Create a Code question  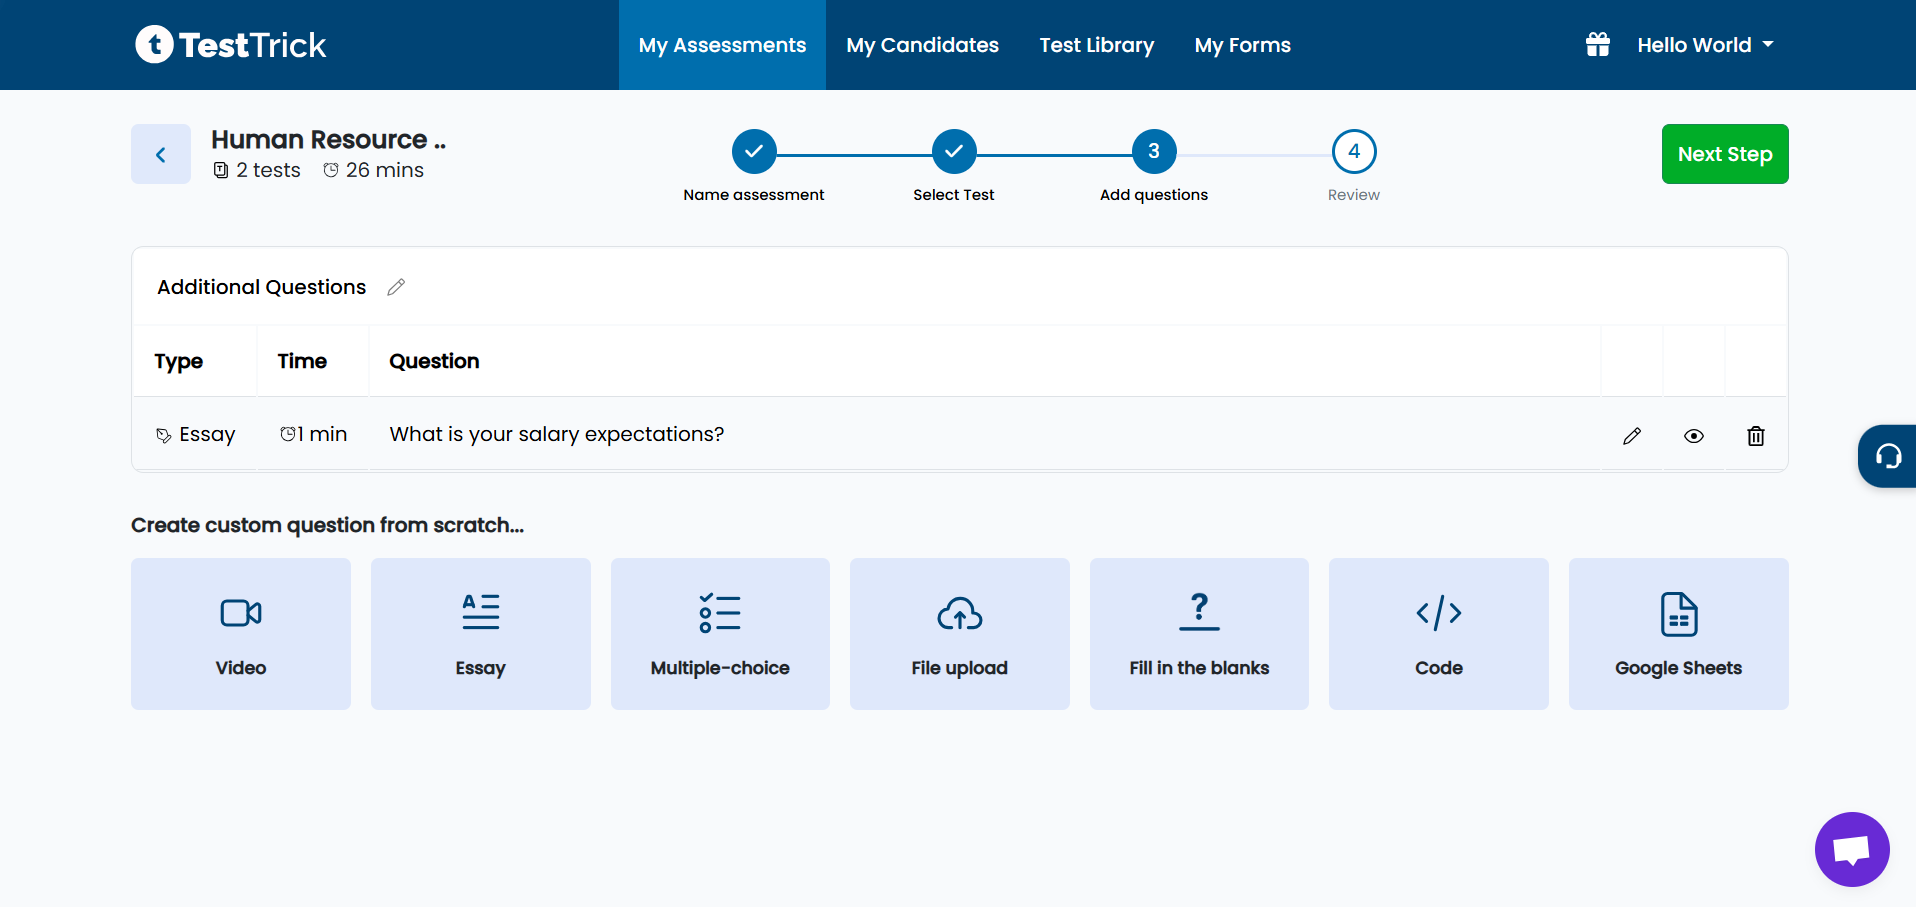point(1439,634)
